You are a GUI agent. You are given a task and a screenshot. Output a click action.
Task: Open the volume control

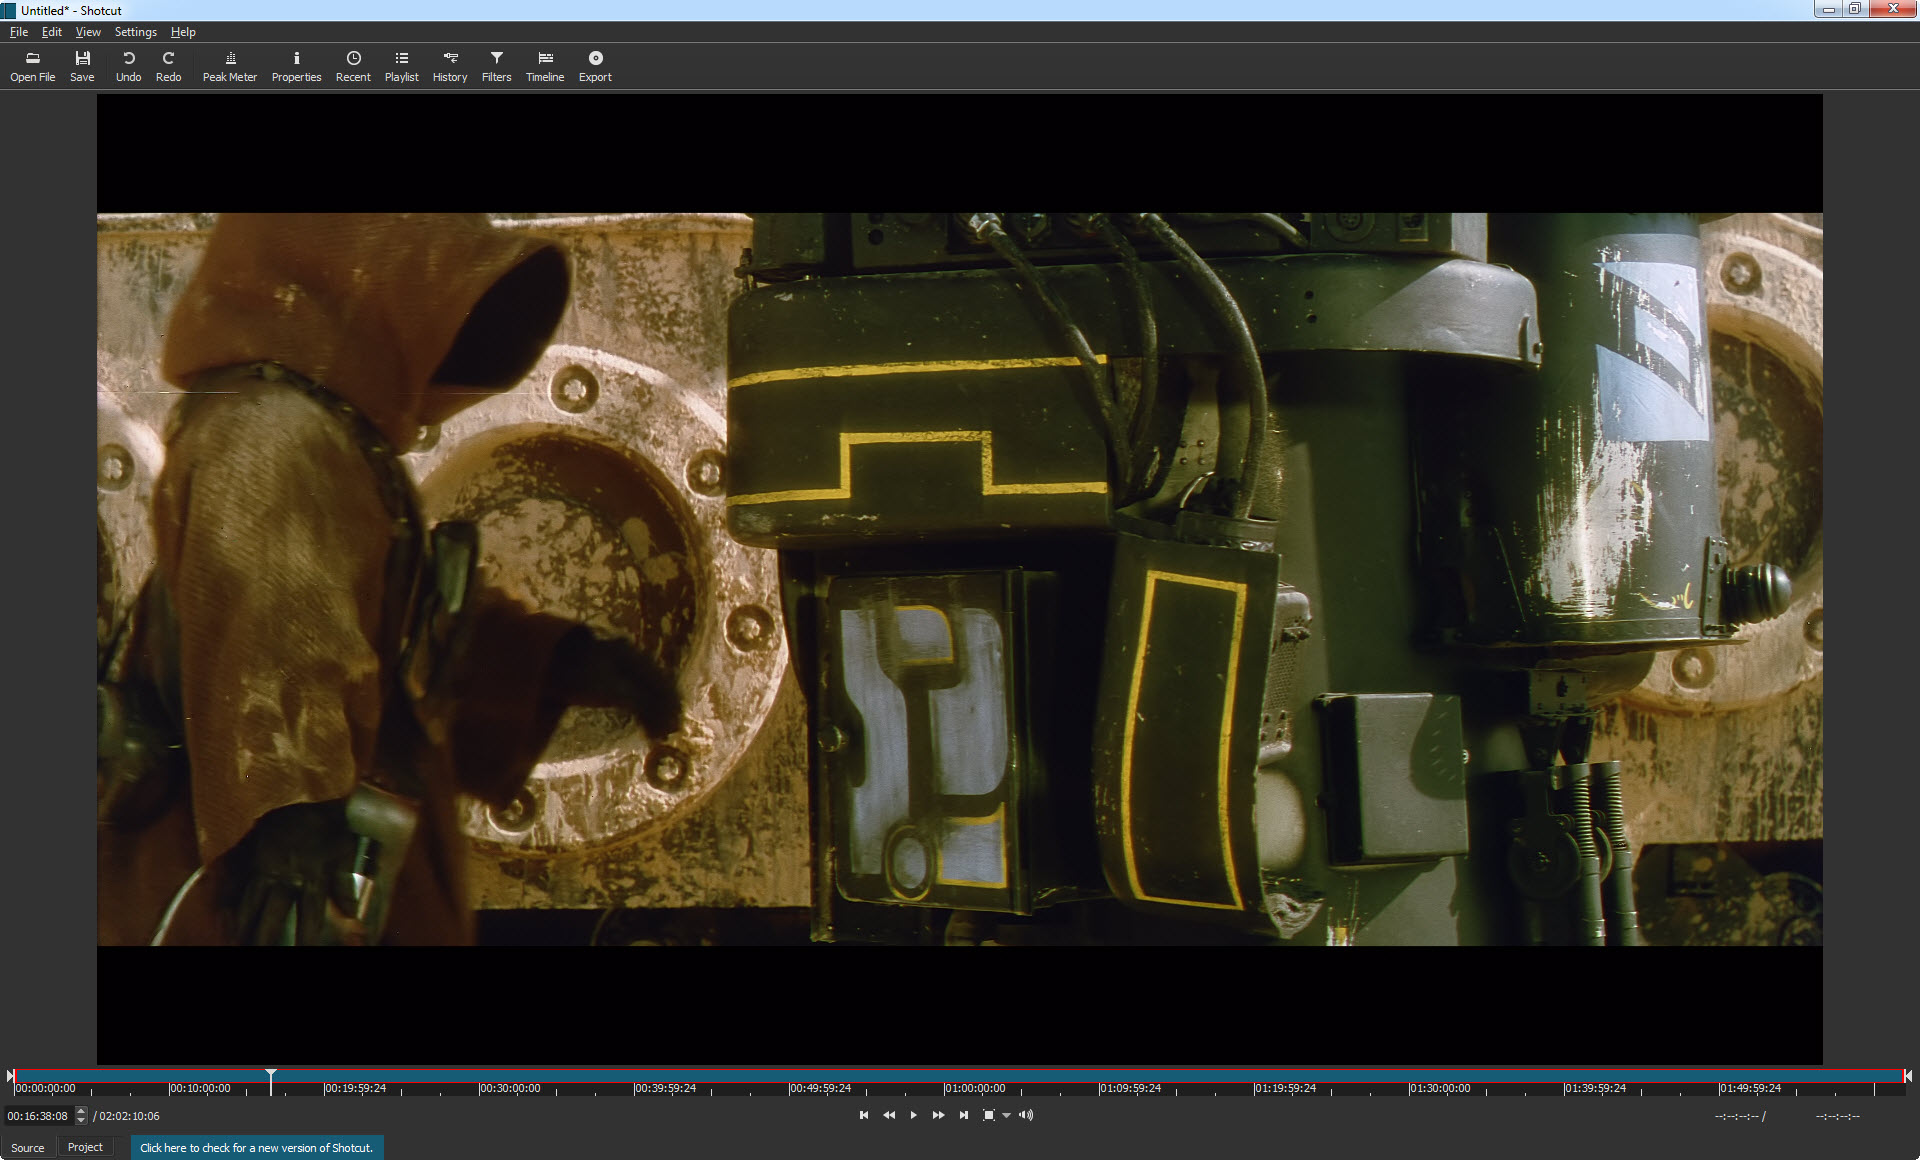click(1026, 1115)
